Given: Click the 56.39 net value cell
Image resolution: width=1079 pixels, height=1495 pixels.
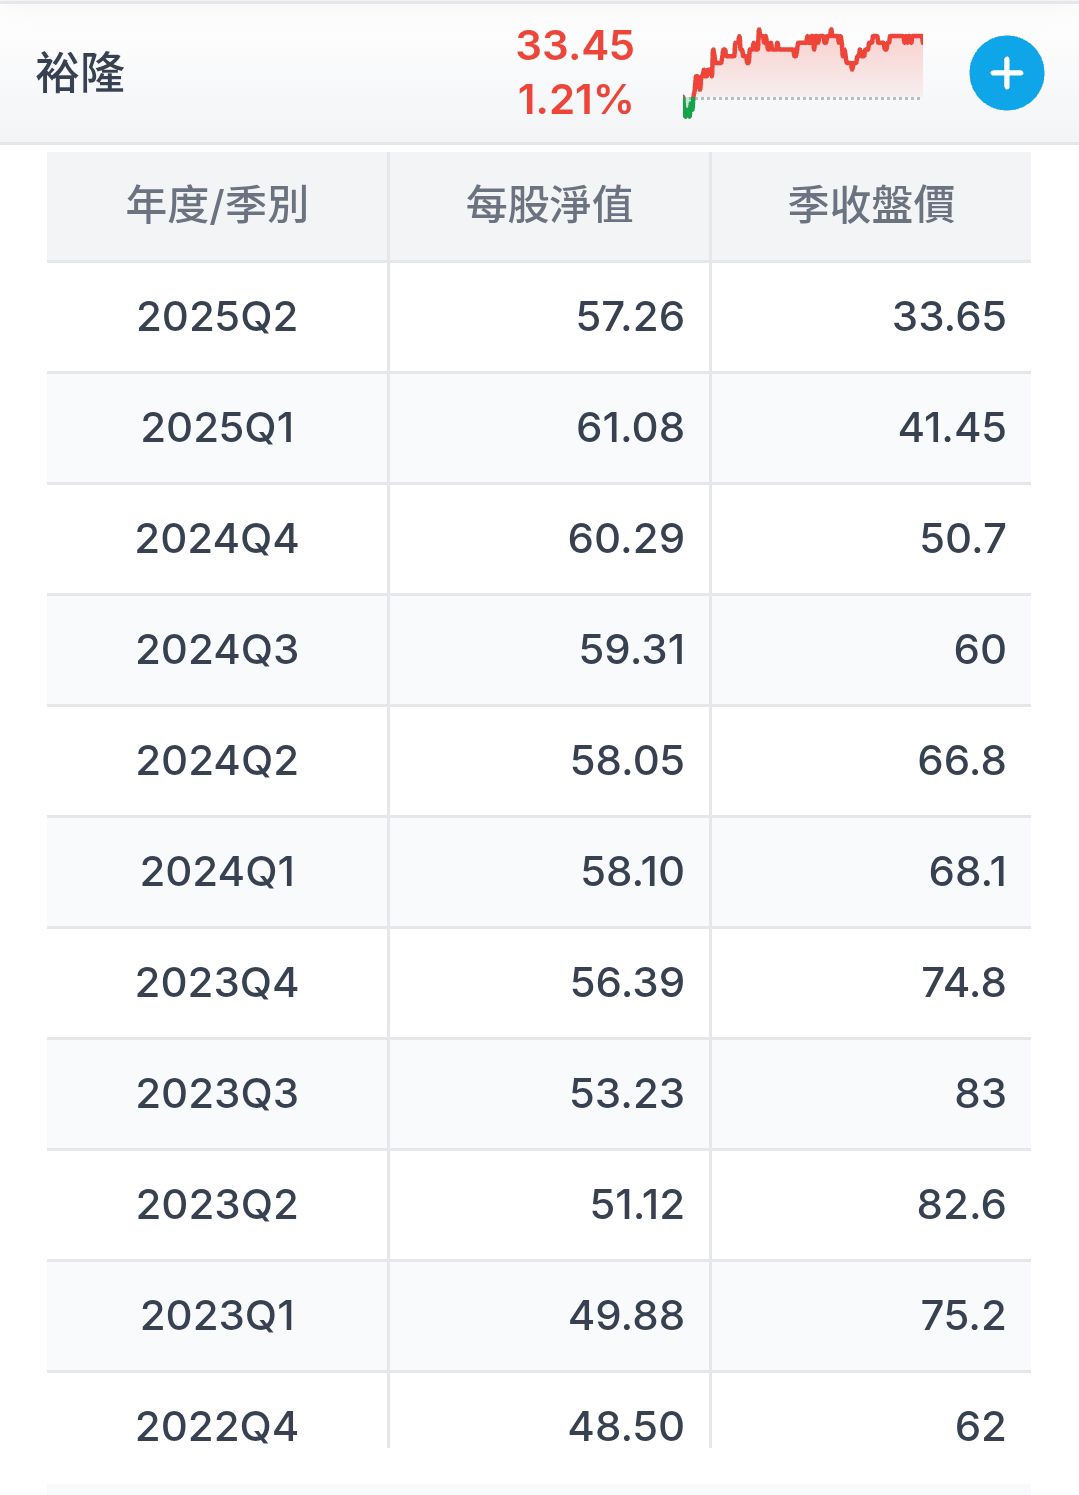Looking at the screenshot, I should 549,983.
